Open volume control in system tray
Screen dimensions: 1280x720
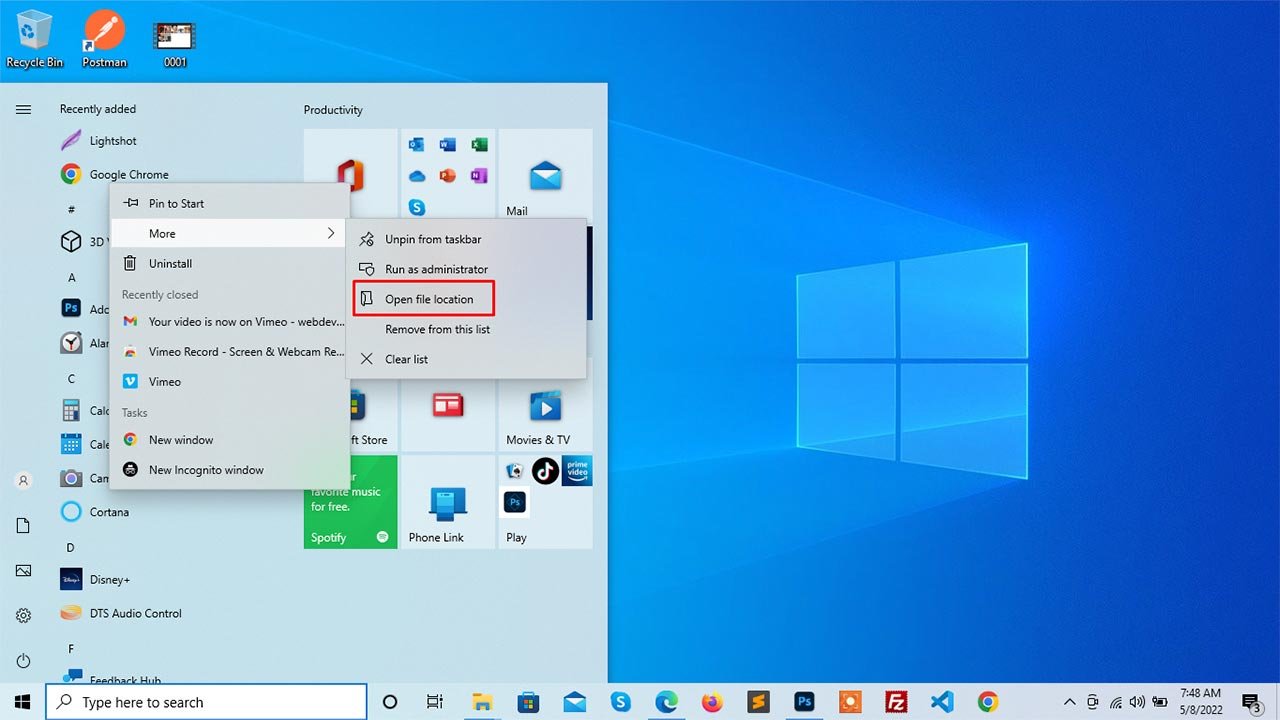tap(1138, 702)
